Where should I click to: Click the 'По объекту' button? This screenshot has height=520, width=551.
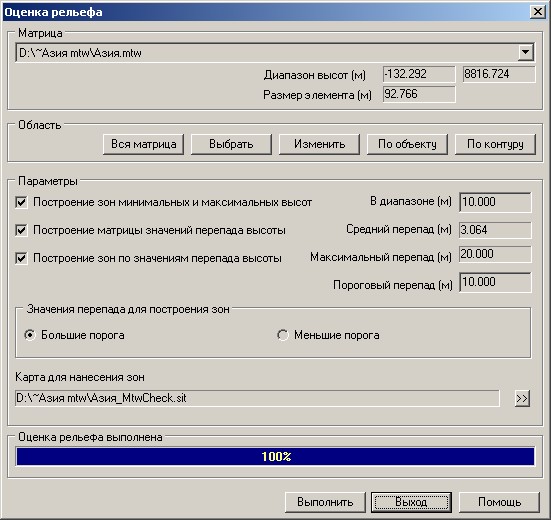click(407, 144)
